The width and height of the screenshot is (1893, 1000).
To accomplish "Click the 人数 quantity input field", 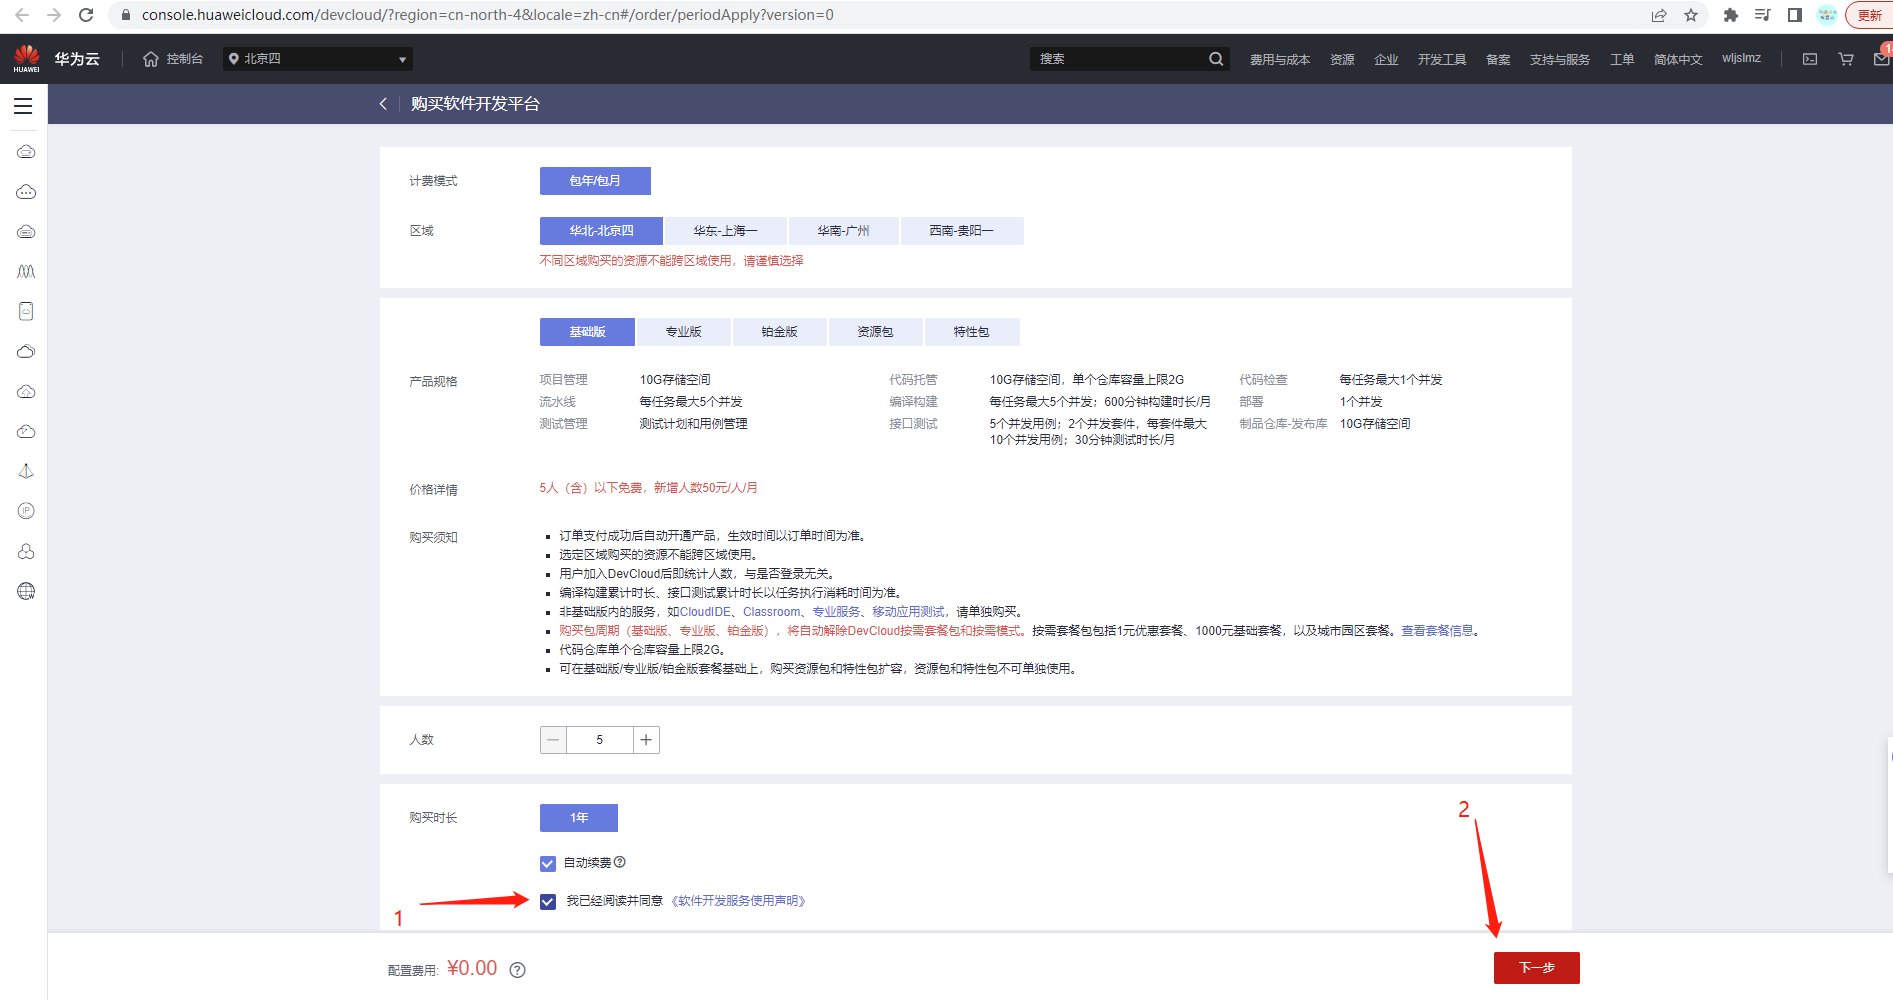I will pyautogui.click(x=600, y=740).
